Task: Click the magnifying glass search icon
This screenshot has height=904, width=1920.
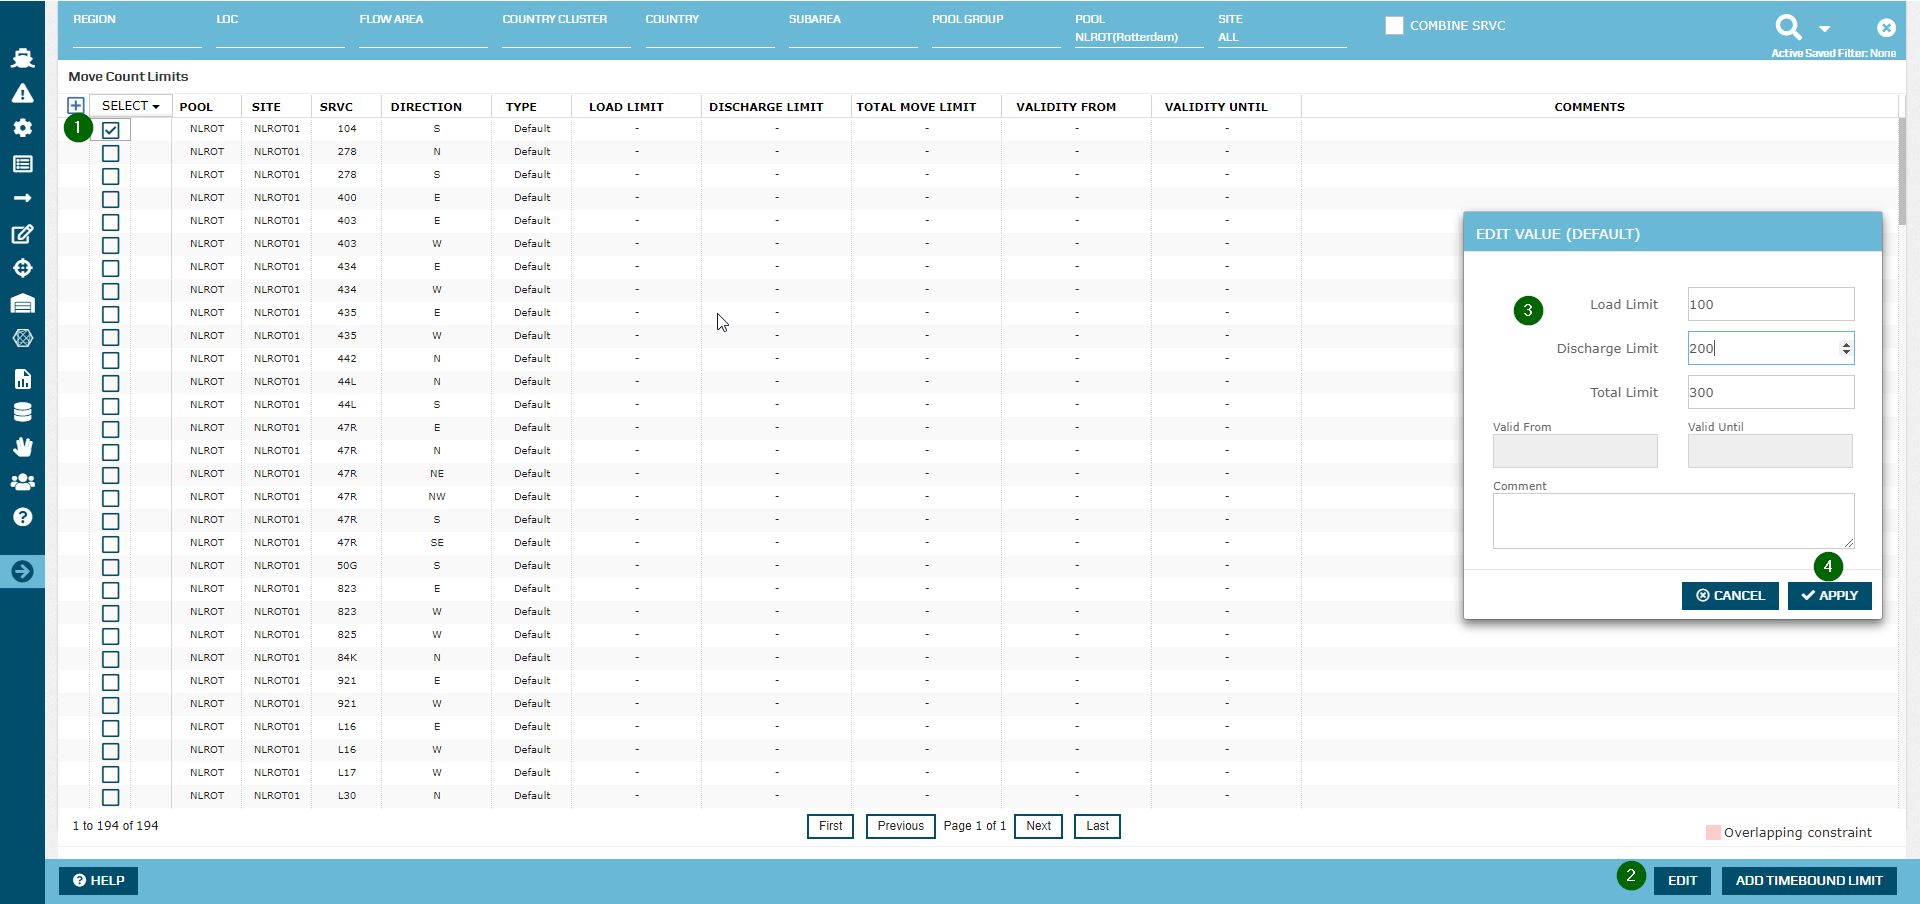Action: (1788, 27)
